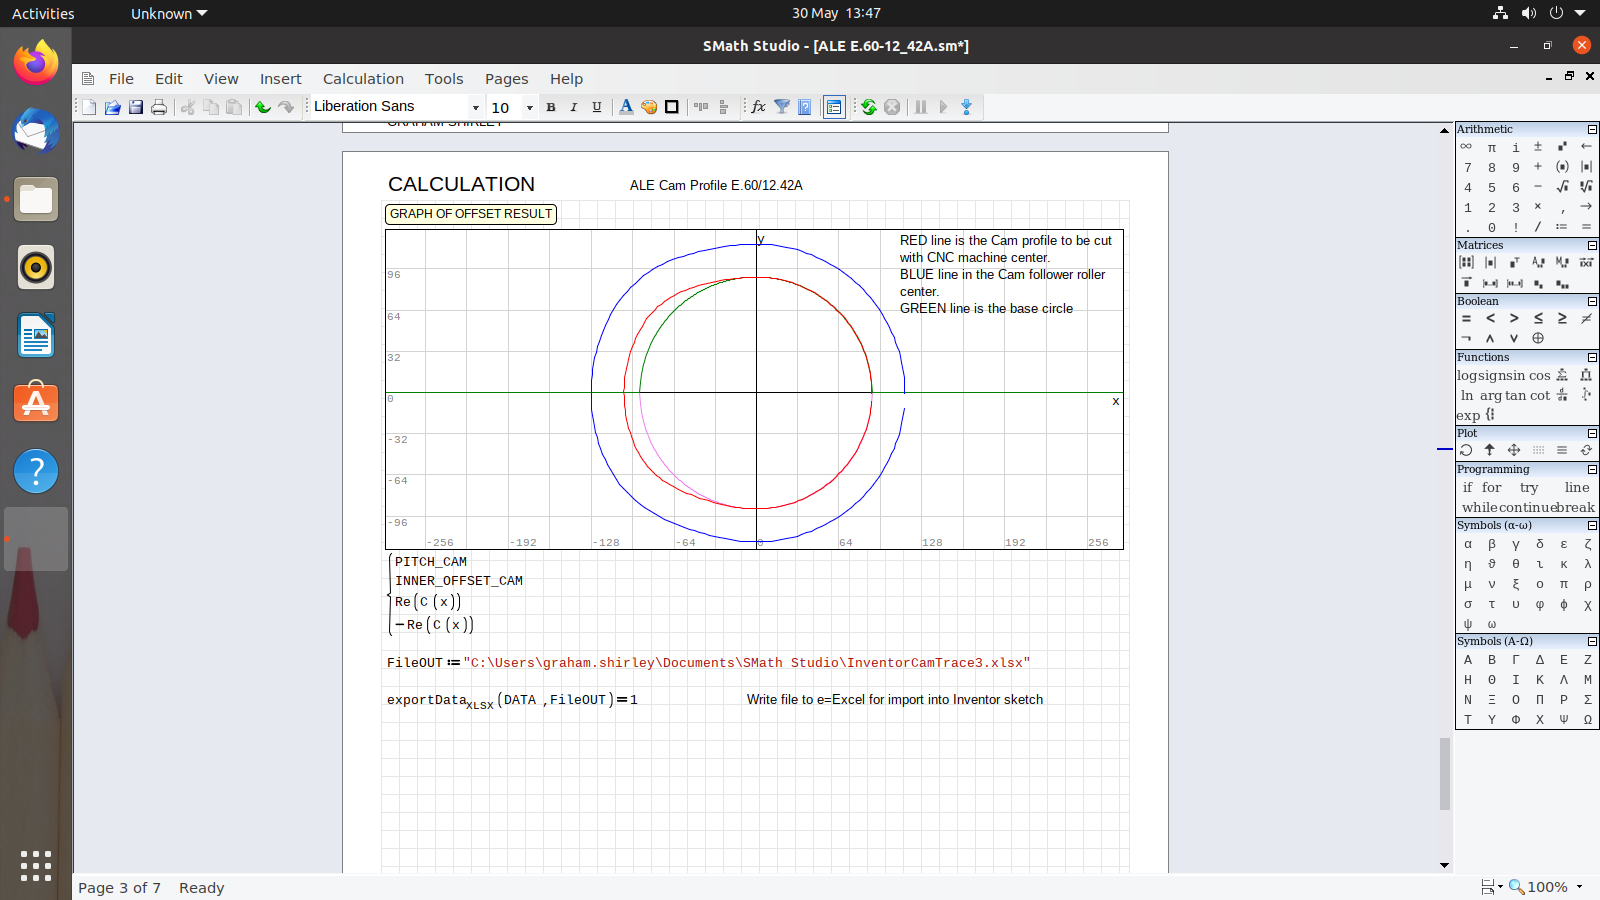
Task: Insert a matrix from the Matrices panel
Action: [x=1467, y=263]
